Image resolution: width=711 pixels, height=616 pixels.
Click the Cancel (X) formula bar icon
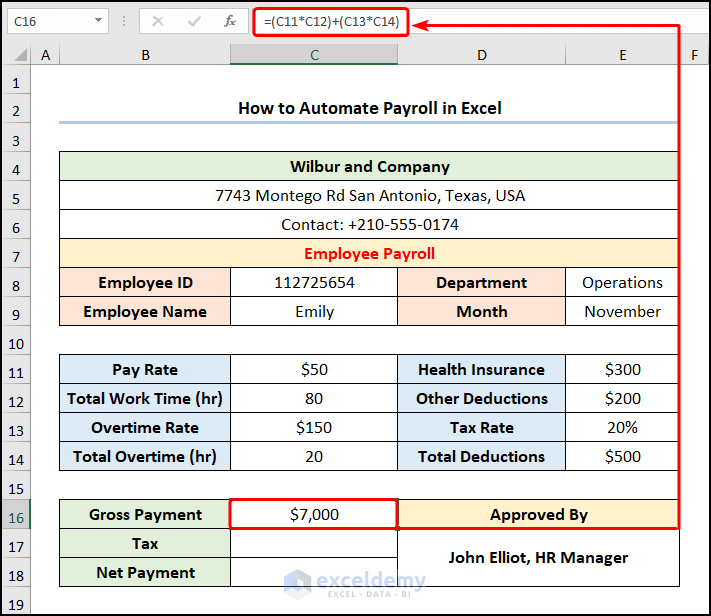coord(157,20)
